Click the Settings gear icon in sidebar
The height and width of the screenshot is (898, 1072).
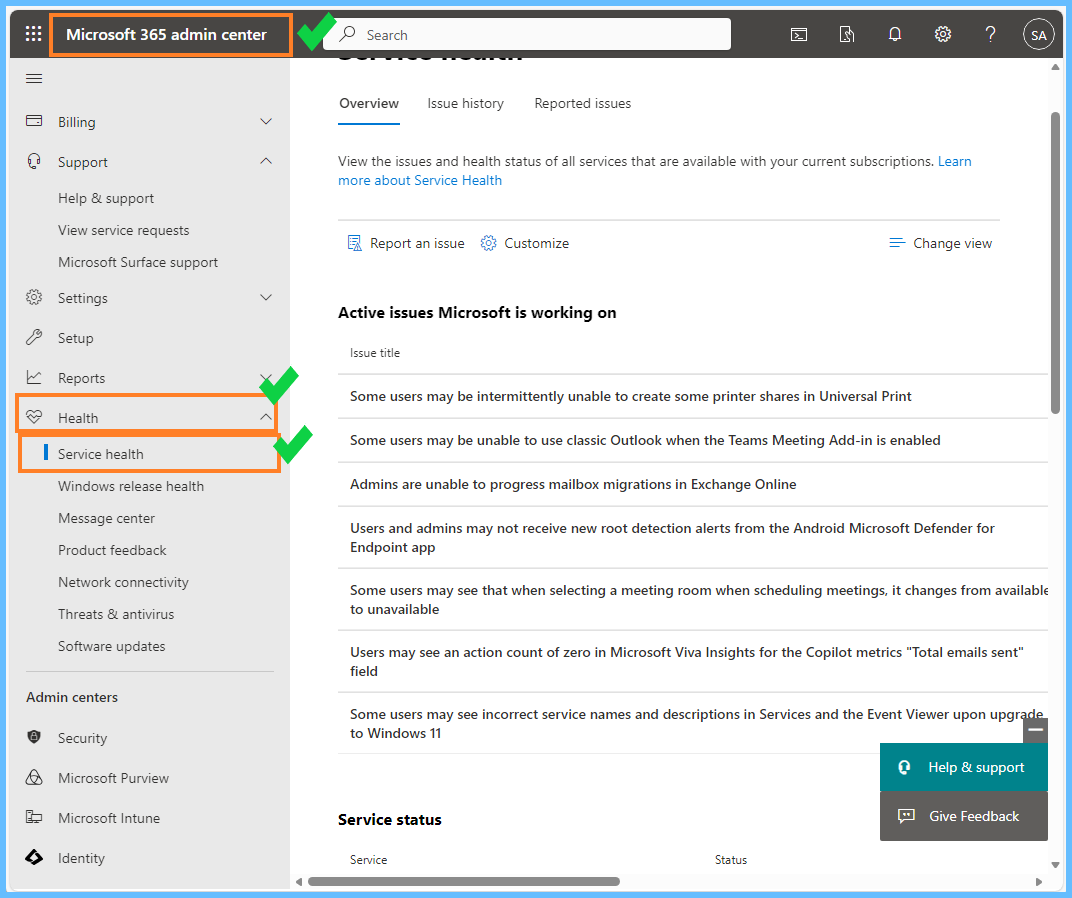click(x=34, y=298)
